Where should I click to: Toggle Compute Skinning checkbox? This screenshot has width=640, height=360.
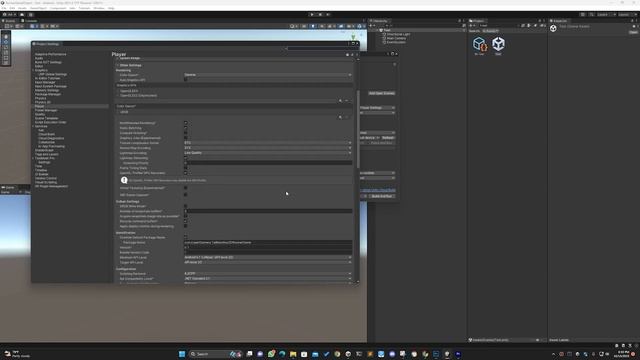click(x=186, y=133)
